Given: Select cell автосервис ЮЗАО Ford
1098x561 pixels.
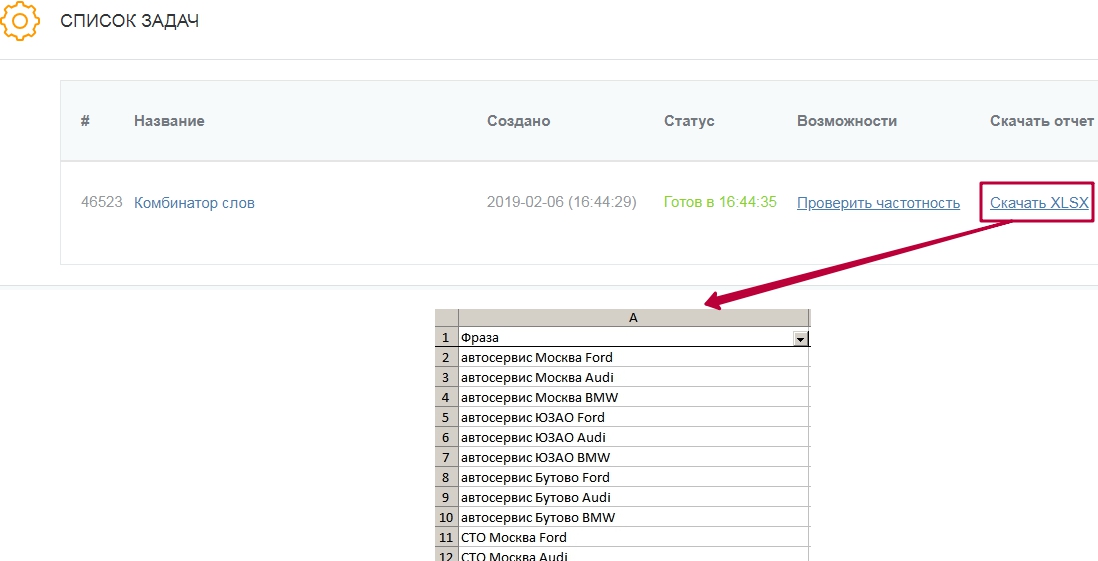Looking at the screenshot, I should [633, 417].
